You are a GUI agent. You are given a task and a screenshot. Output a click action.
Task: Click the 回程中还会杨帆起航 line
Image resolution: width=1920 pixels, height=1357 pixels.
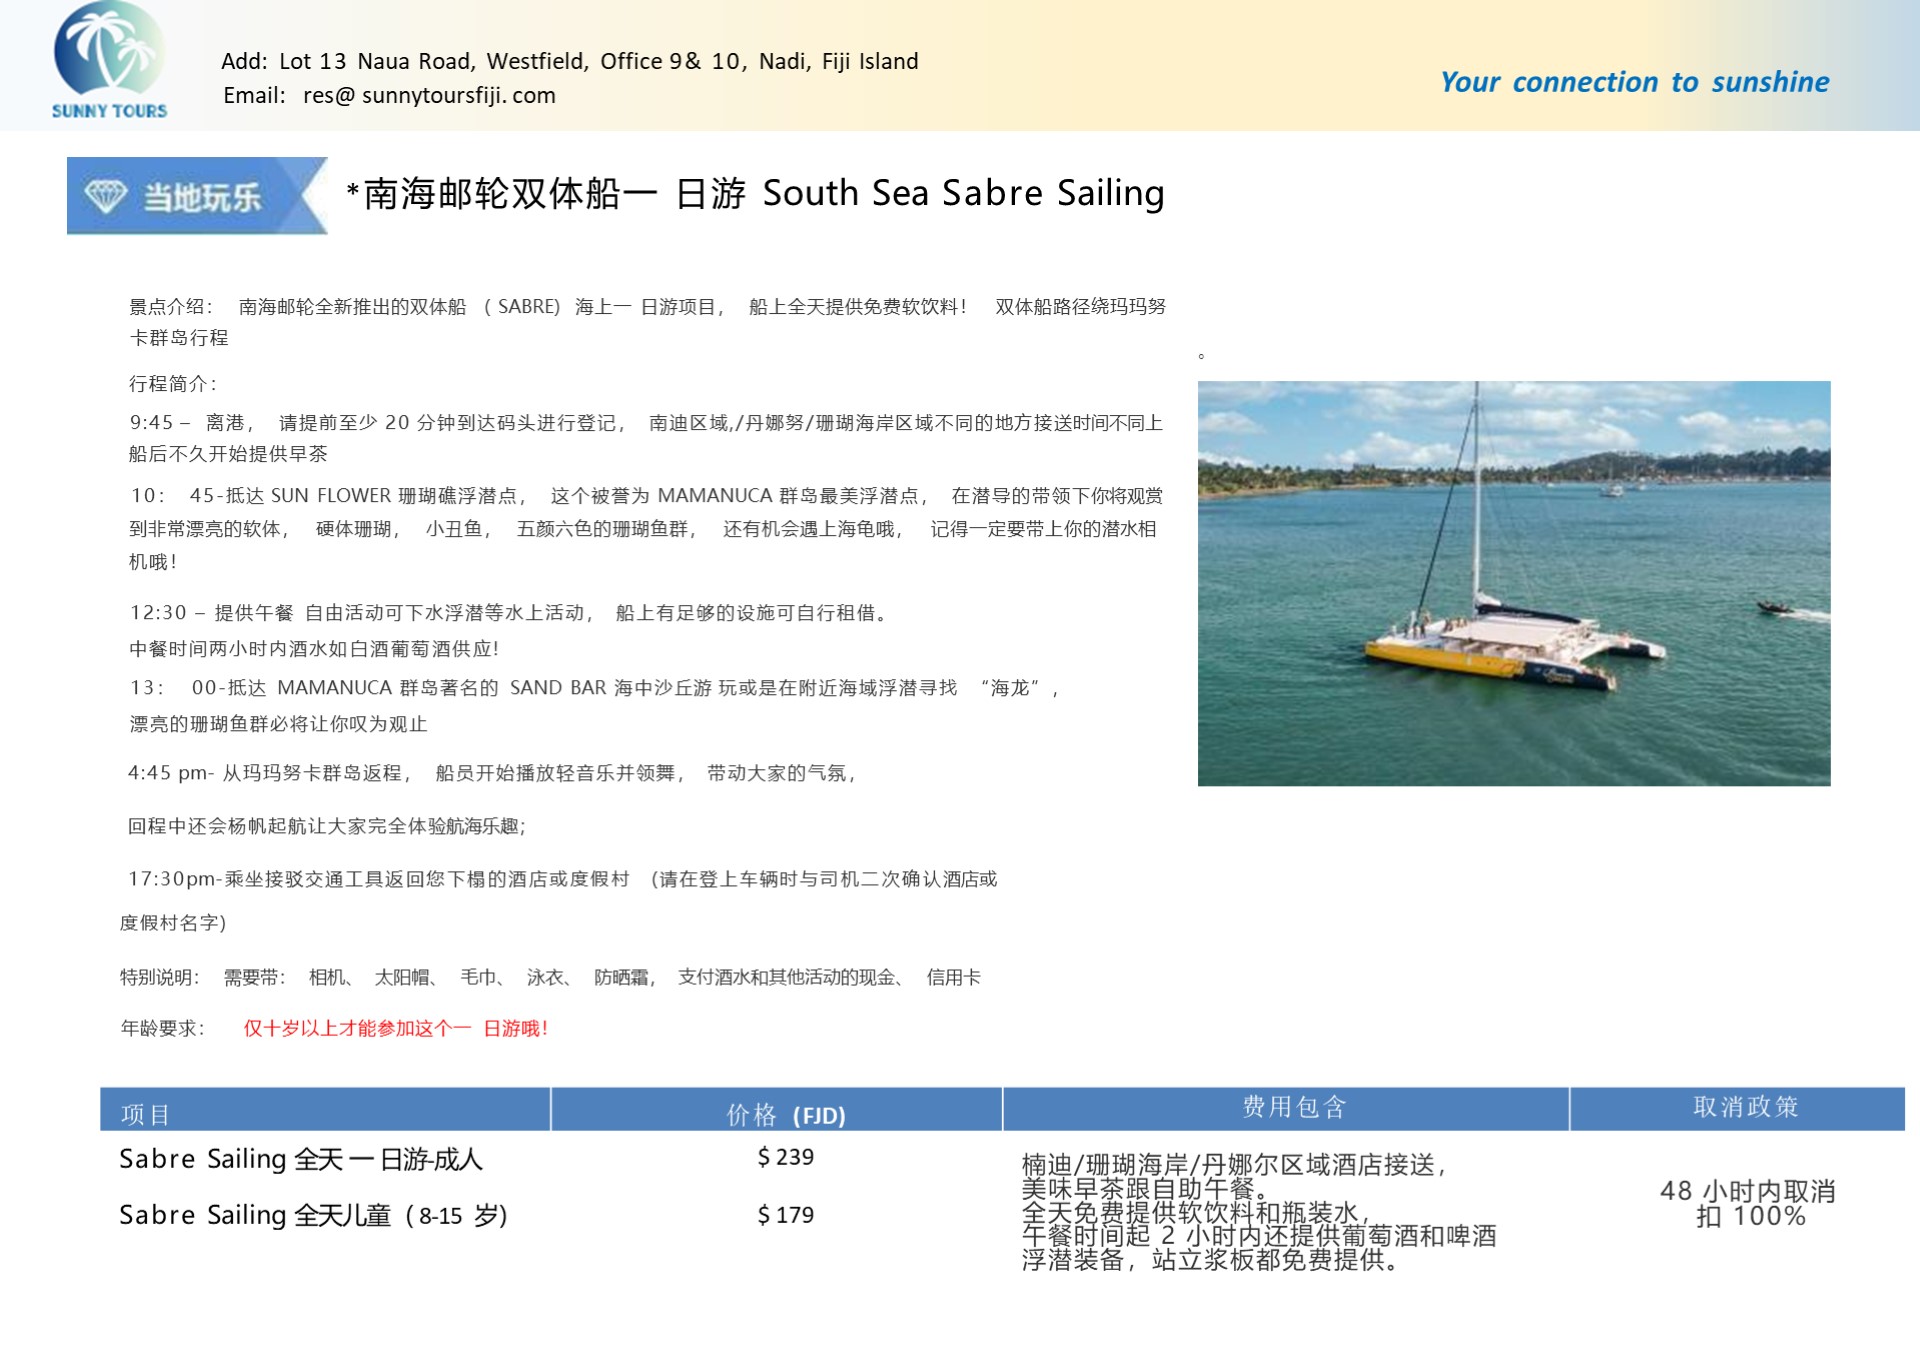pyautogui.click(x=327, y=826)
